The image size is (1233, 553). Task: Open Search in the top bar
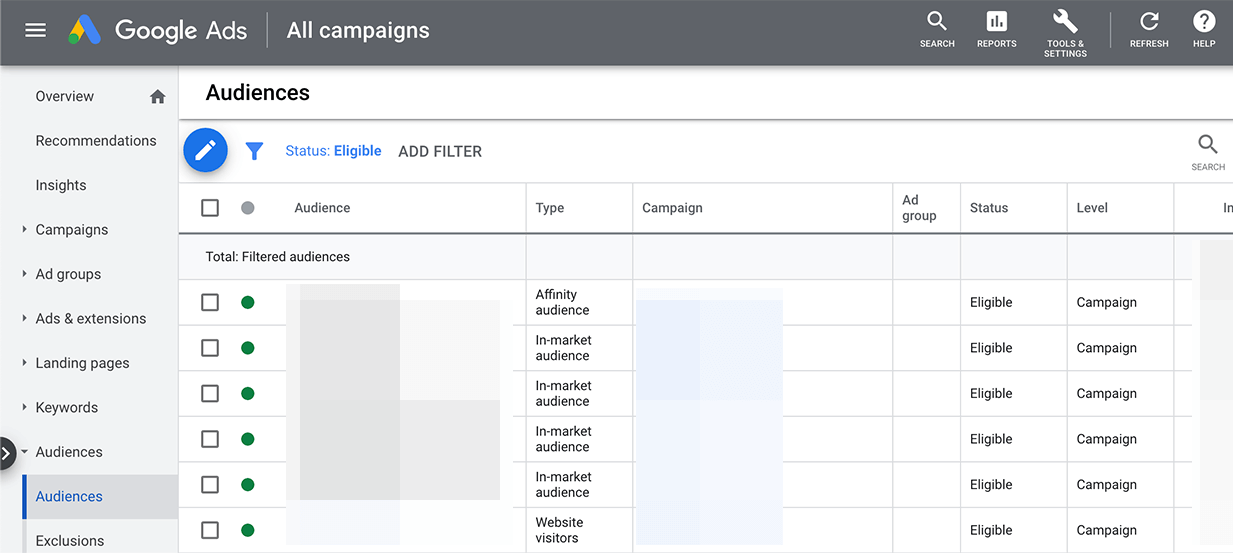point(937,30)
